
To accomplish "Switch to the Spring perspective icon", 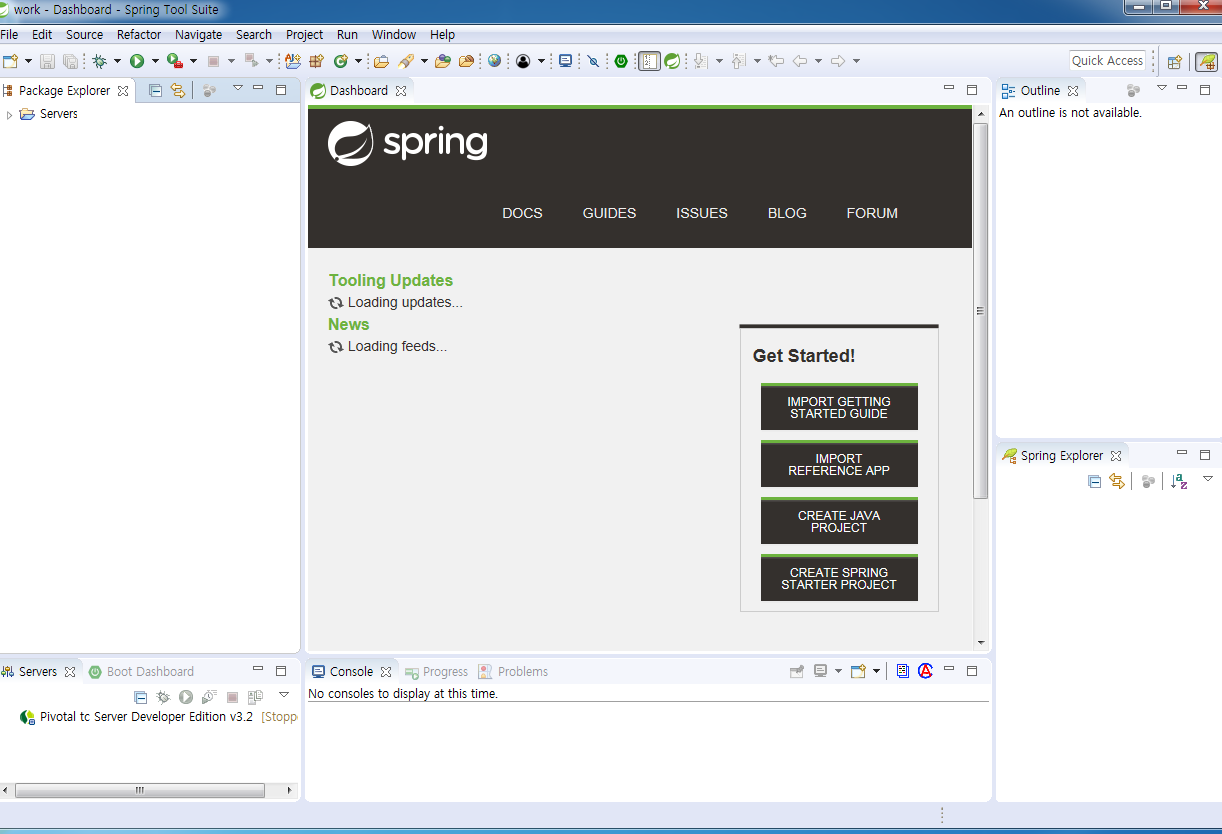I will click(x=1207, y=61).
